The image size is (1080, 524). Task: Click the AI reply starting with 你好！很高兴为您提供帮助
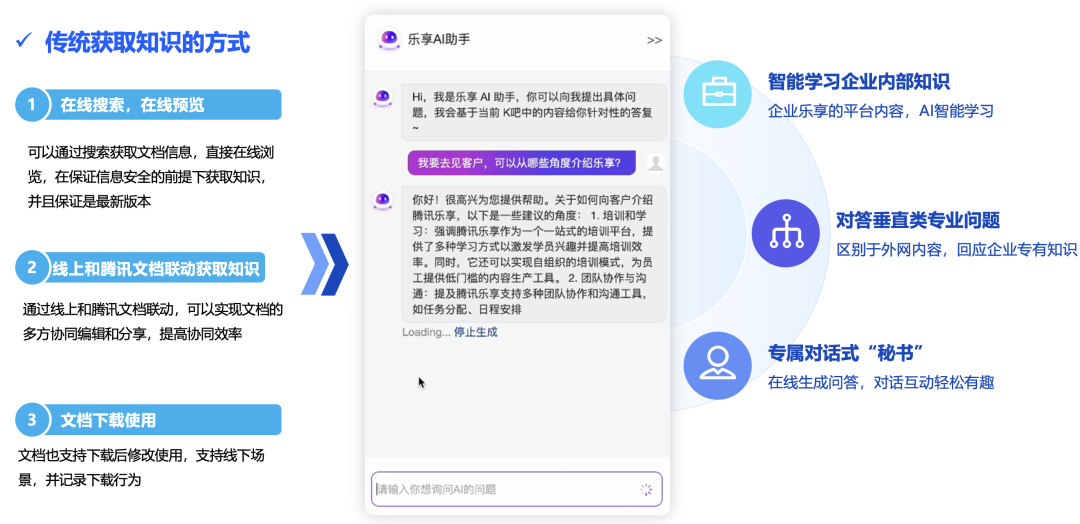(534, 254)
